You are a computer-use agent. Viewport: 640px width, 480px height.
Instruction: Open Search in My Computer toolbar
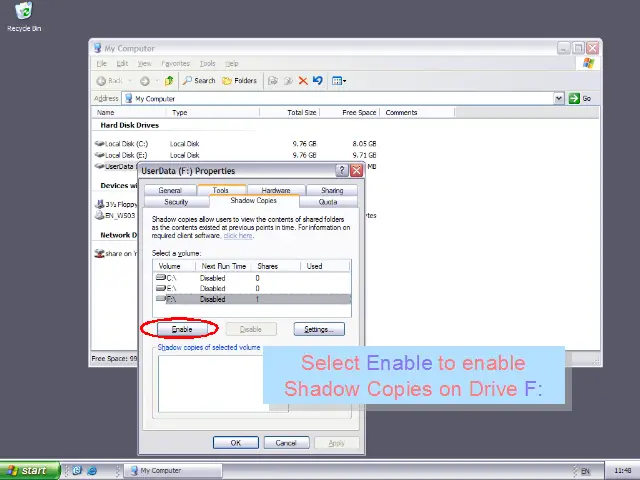point(199,80)
